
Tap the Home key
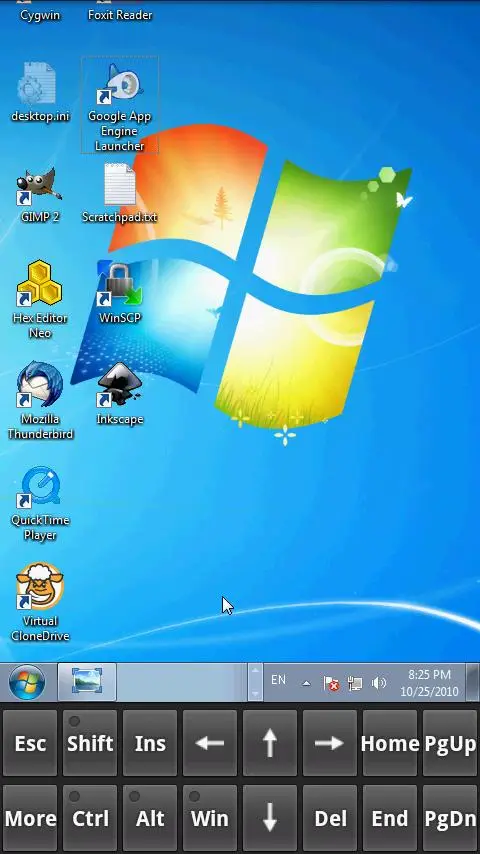pyautogui.click(x=390, y=743)
